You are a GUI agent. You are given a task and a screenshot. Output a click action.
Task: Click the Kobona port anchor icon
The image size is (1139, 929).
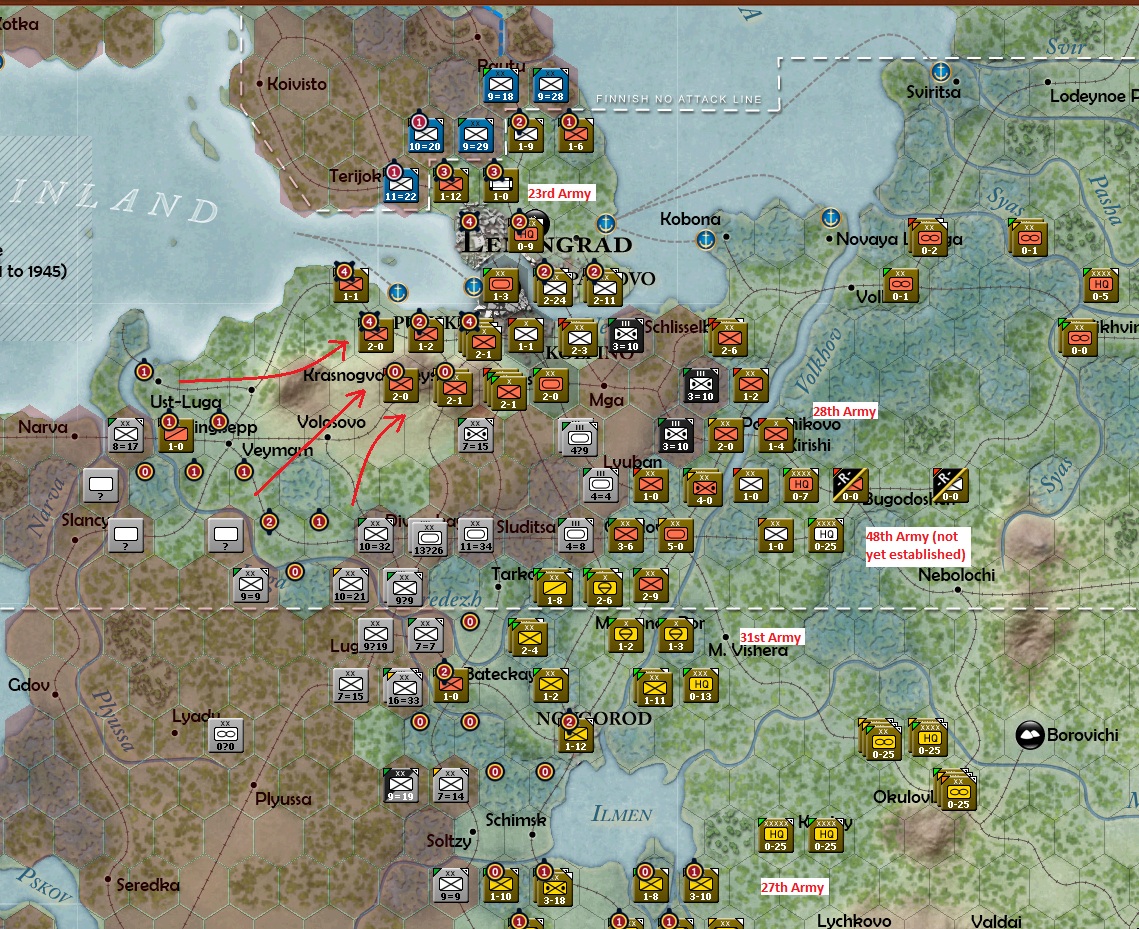coord(705,240)
